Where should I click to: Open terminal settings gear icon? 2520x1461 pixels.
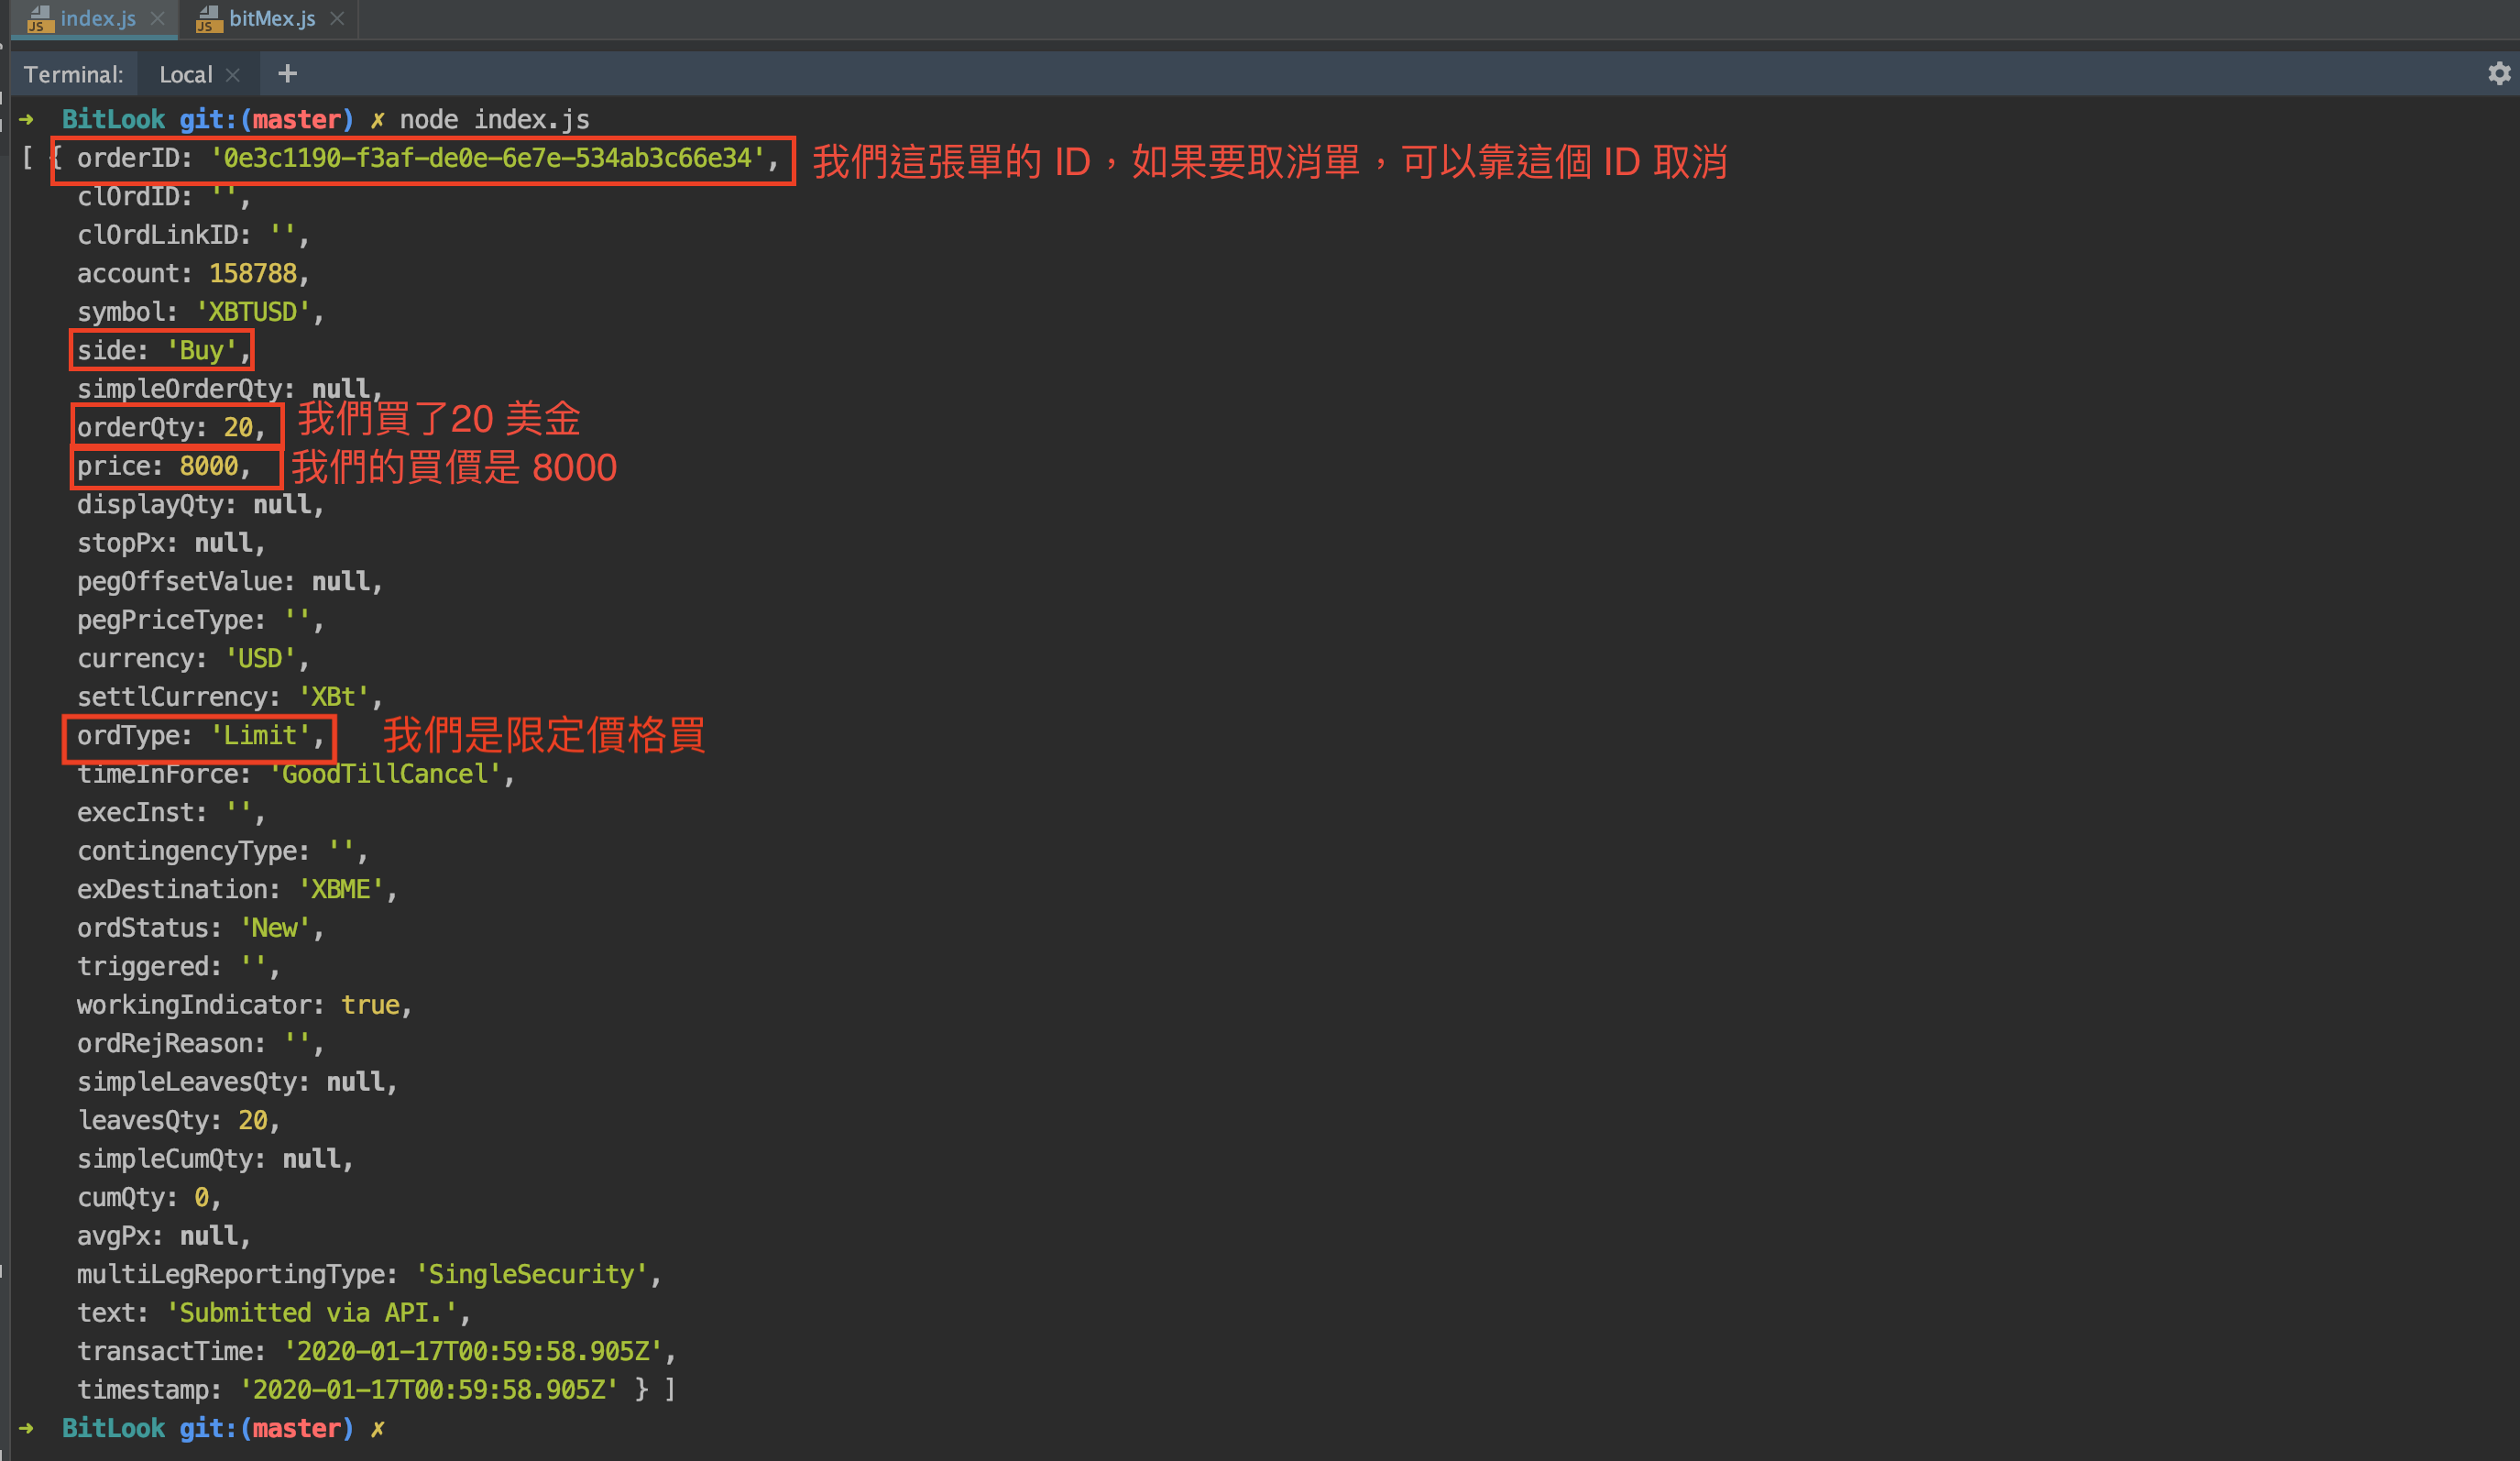point(2498,74)
